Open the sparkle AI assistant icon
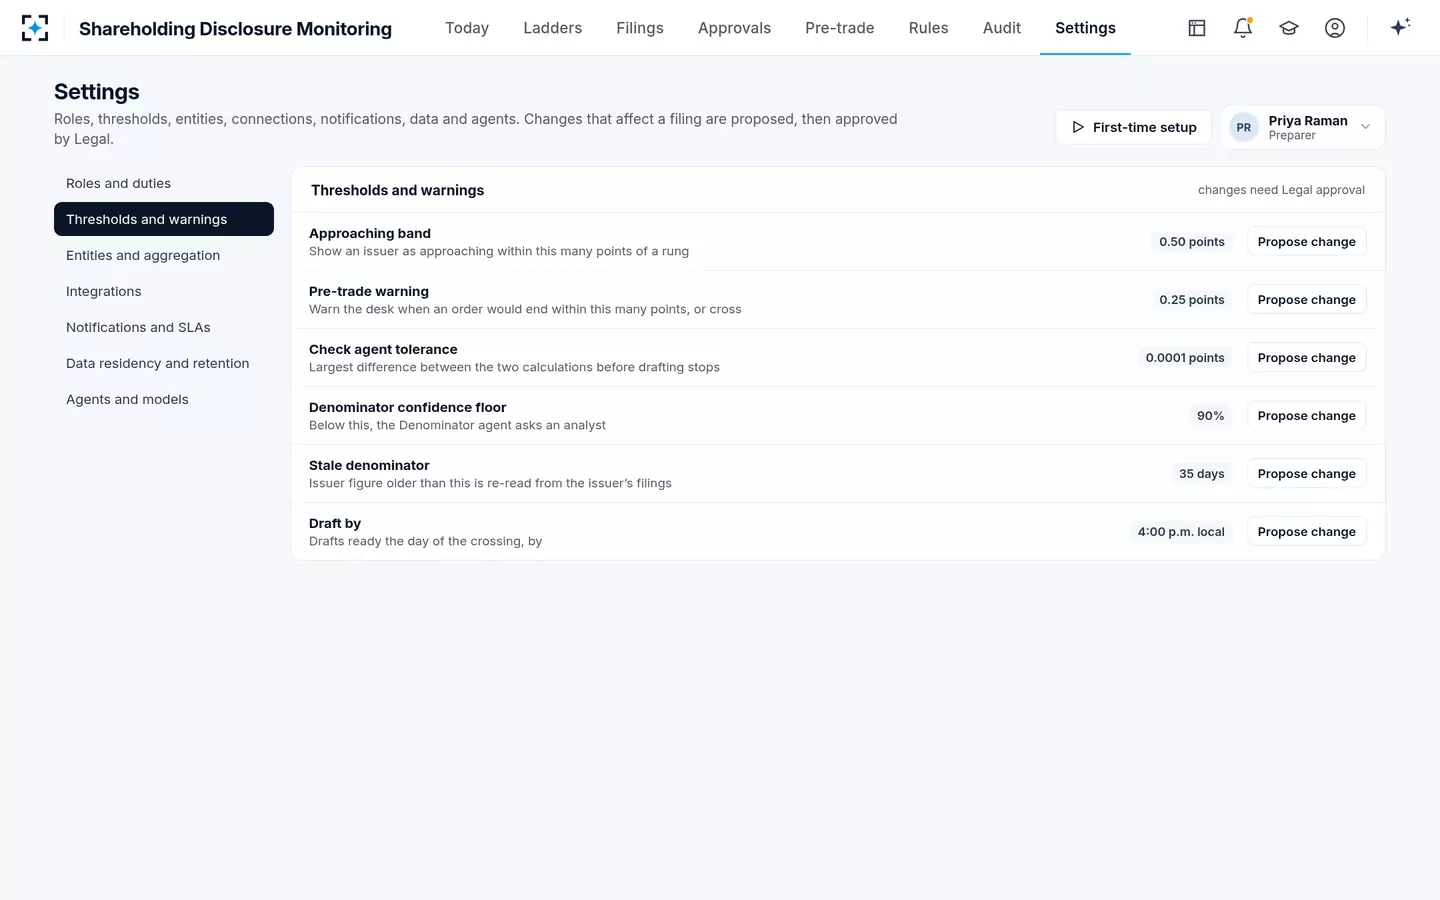This screenshot has height=900, width=1440. click(x=1400, y=27)
